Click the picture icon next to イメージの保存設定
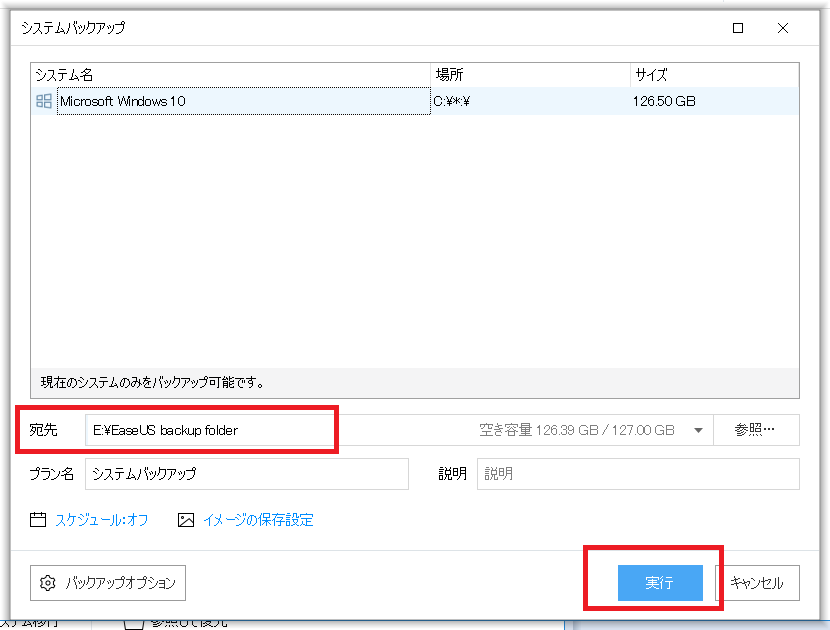 pos(186,520)
